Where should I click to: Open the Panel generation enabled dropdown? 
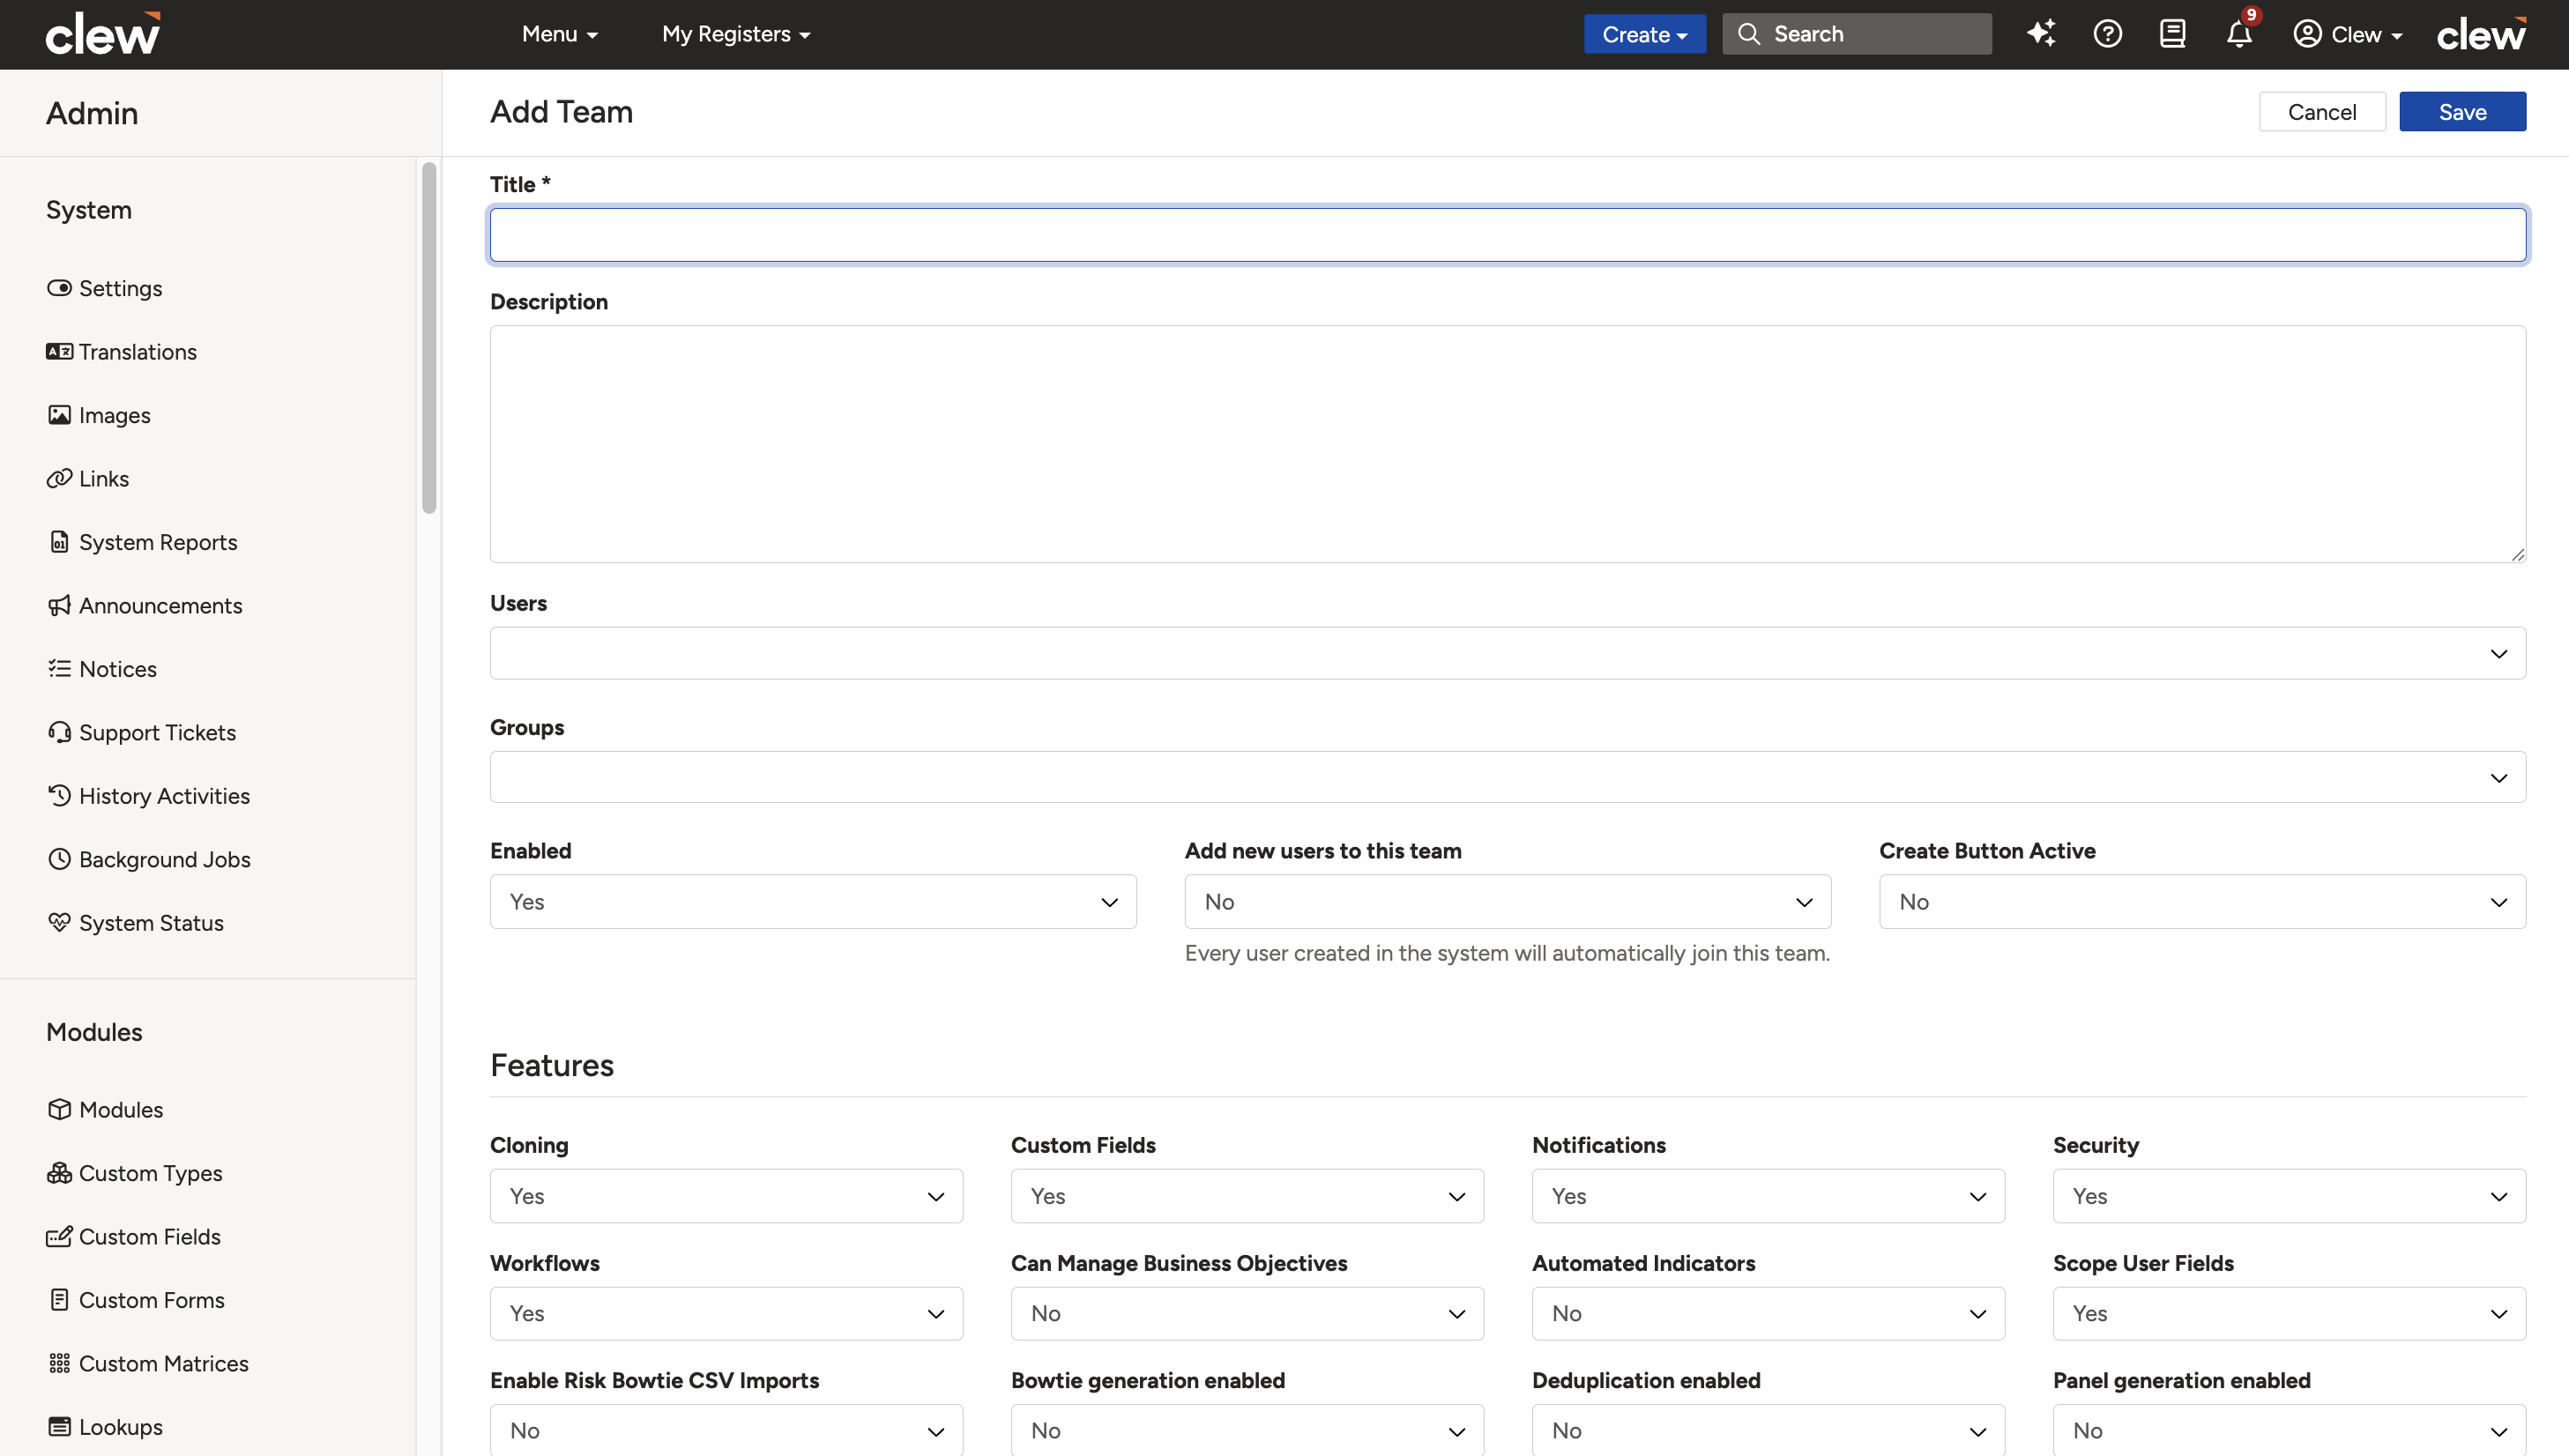2289,1431
